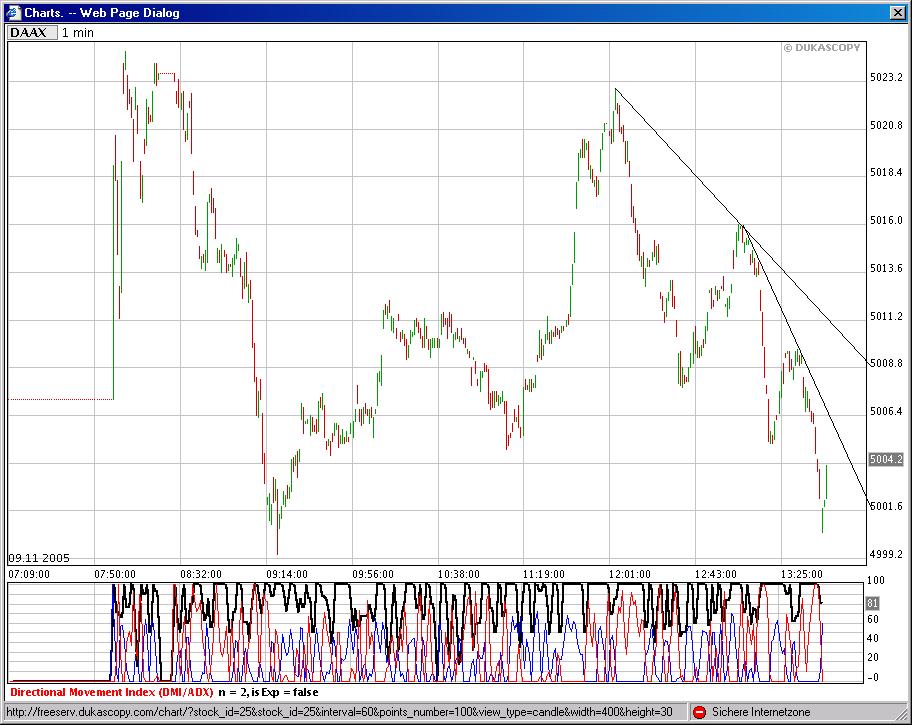Click the highlighted 81 ADX value
Screen dimensions: 912x725
[x=872, y=603]
